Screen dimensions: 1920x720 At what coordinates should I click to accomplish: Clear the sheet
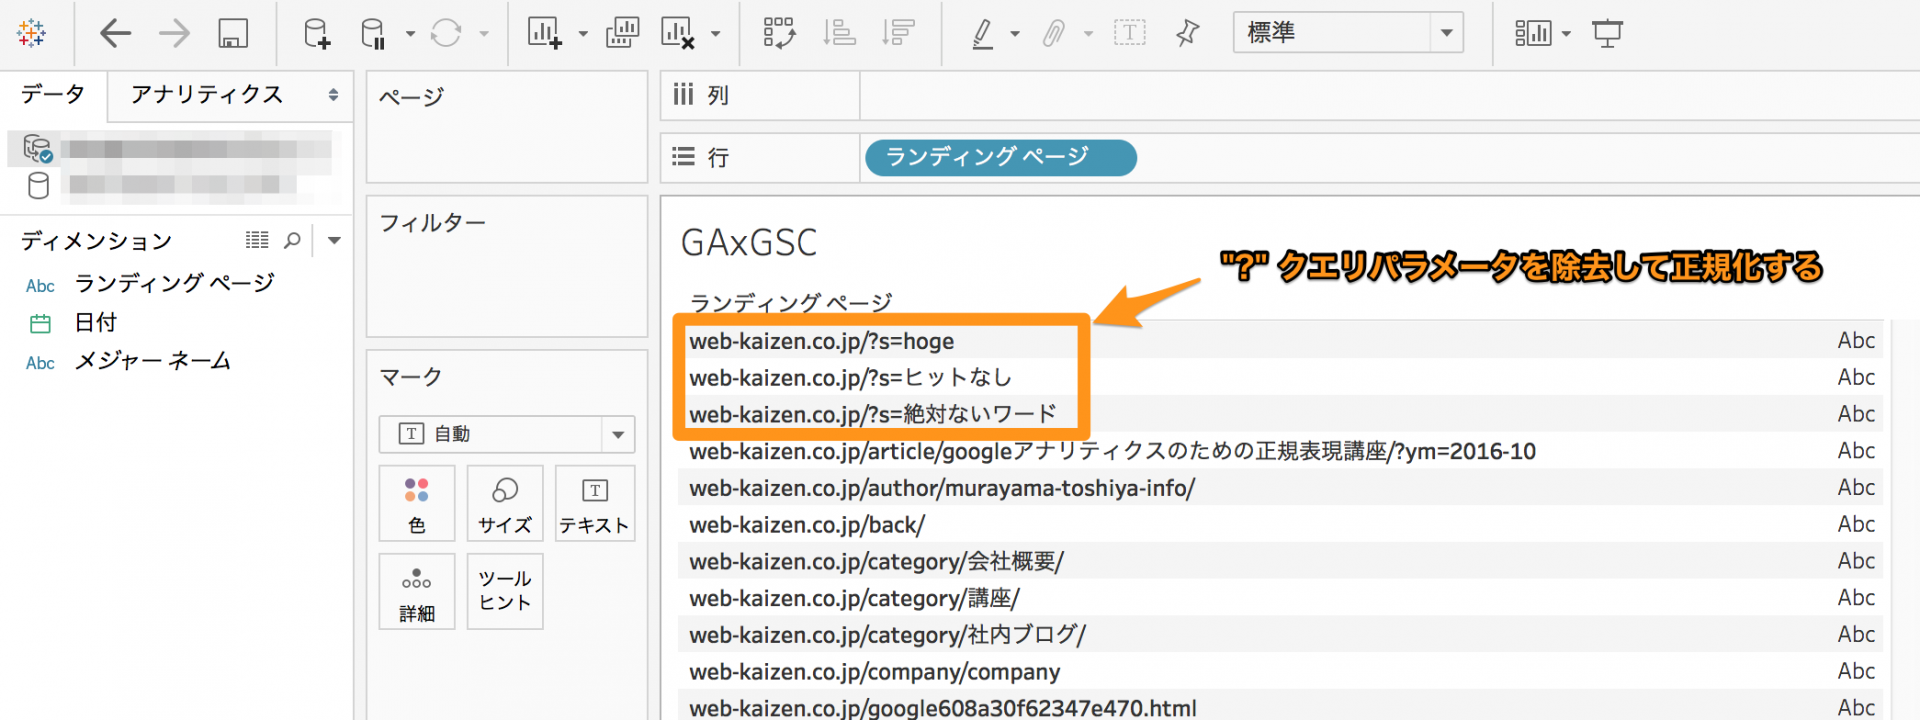677,33
